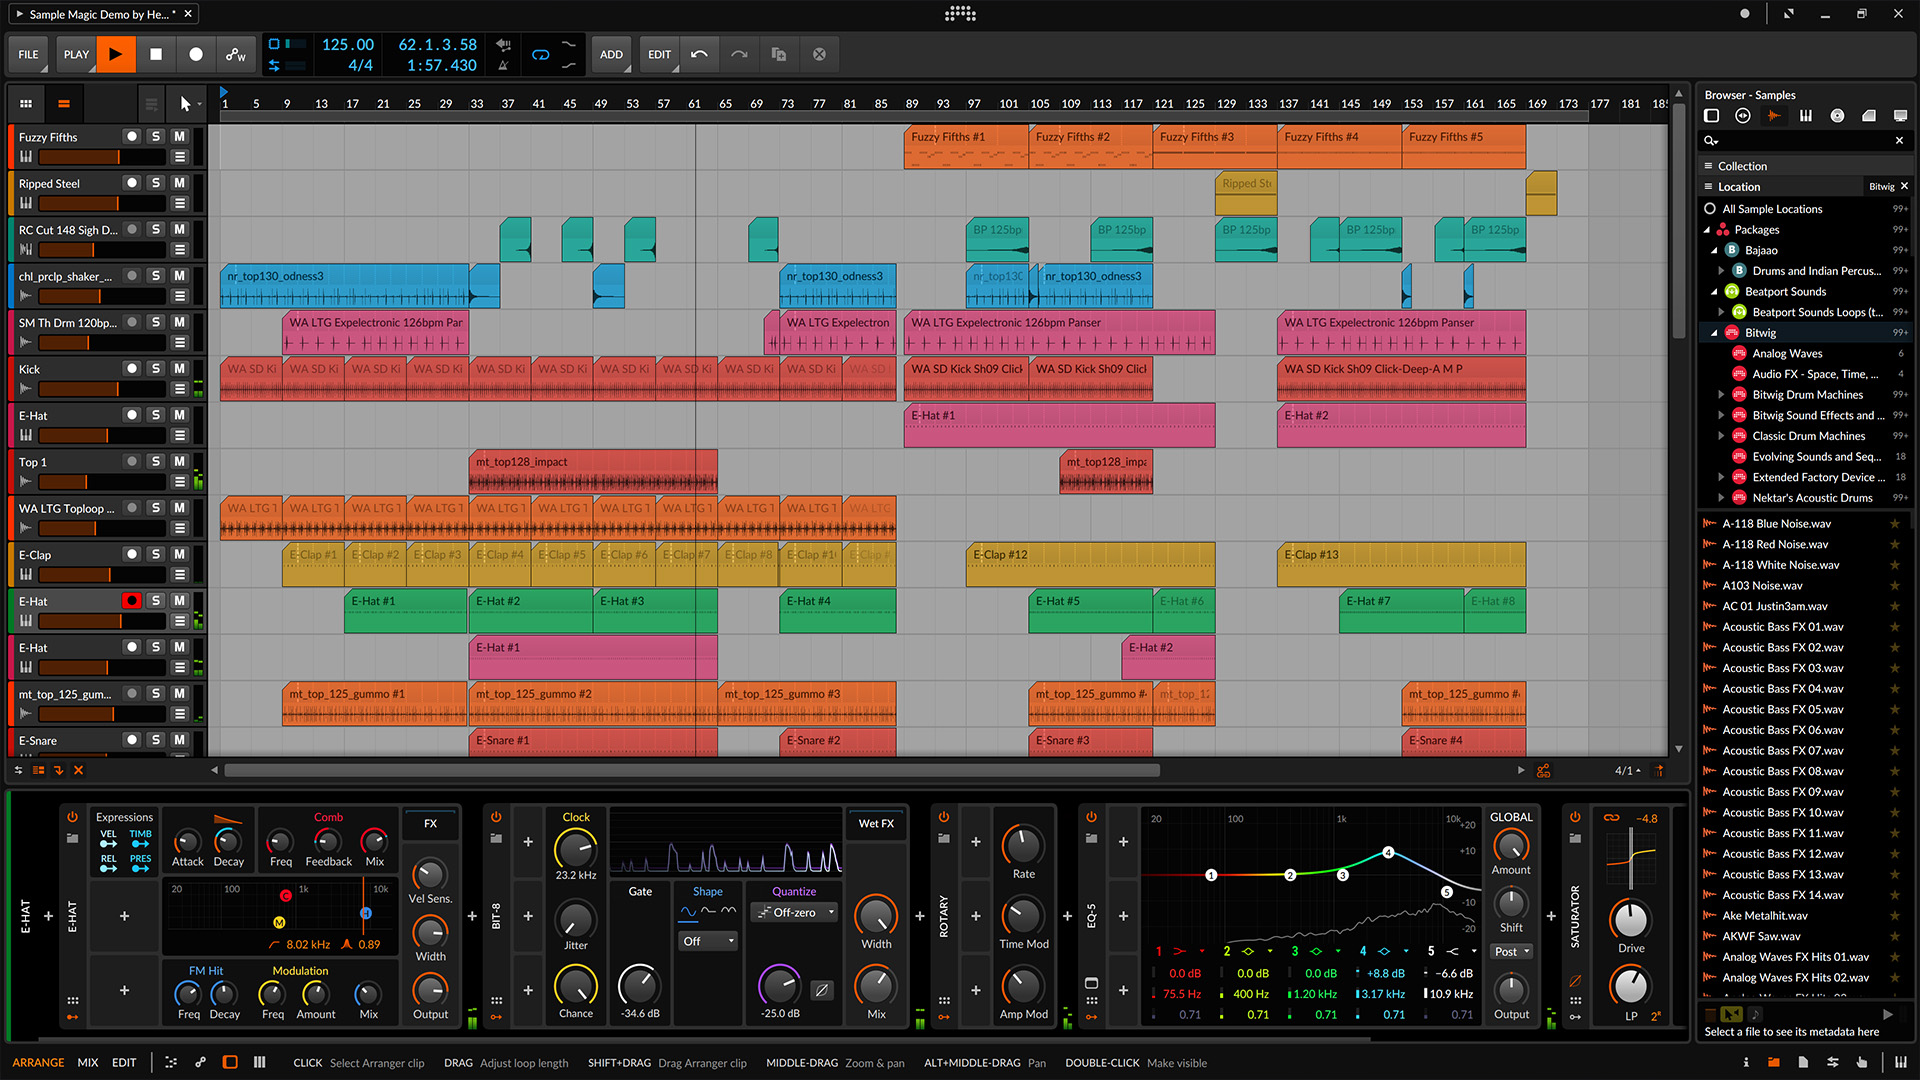Click the orange Play transport button
The height and width of the screenshot is (1080, 1920).
(x=115, y=55)
